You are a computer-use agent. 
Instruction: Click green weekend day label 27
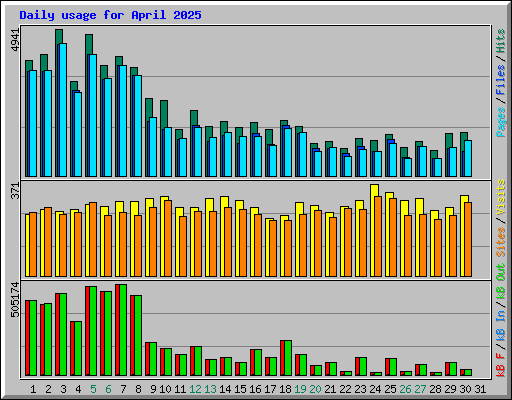click(x=420, y=389)
